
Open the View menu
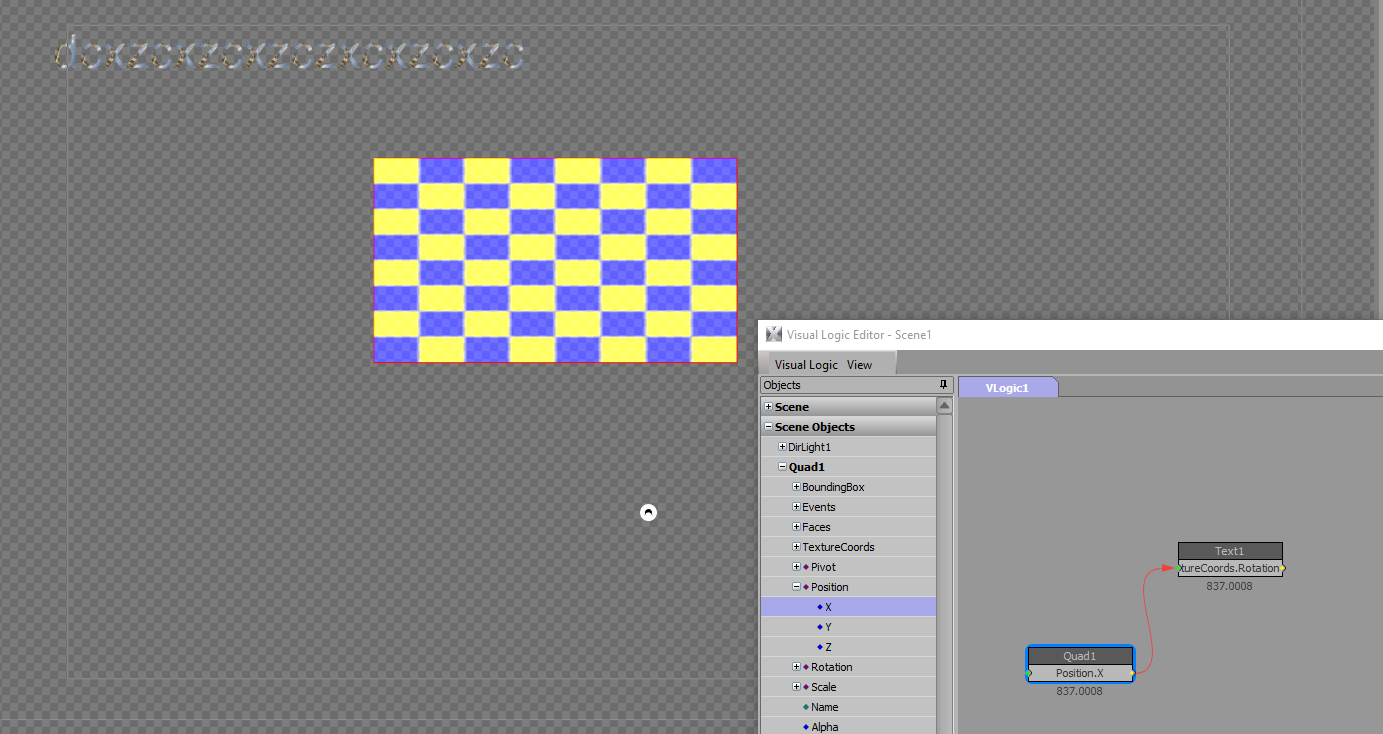coord(859,364)
